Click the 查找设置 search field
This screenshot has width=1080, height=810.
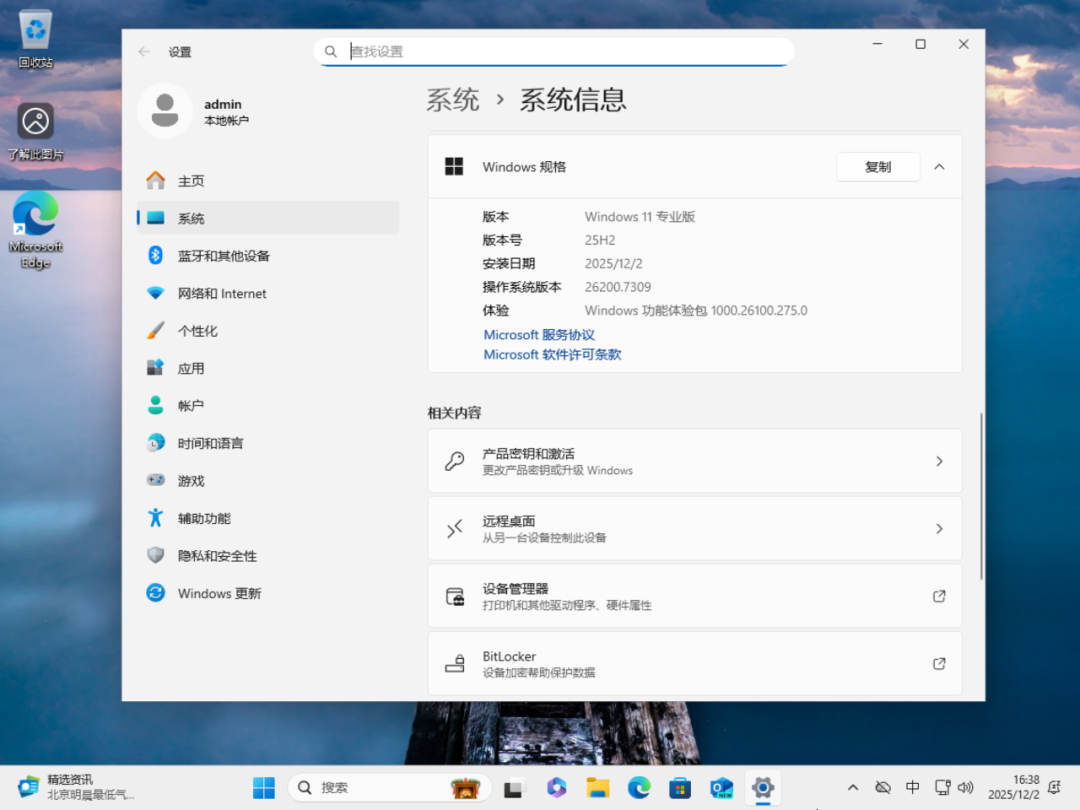pos(554,52)
